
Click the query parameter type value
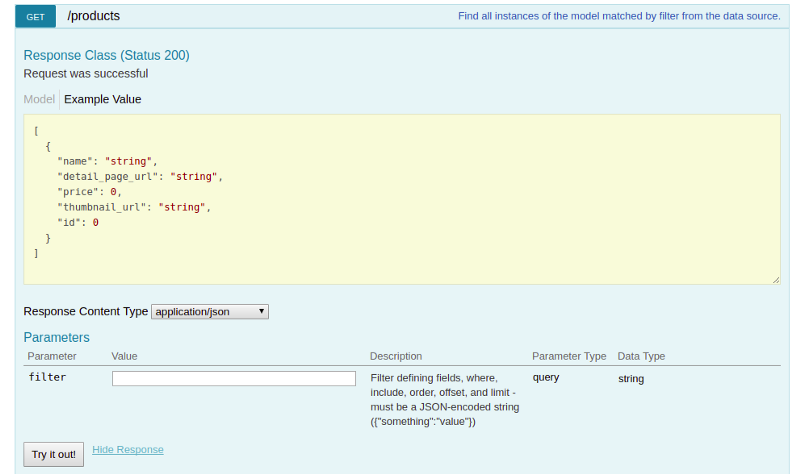546,378
